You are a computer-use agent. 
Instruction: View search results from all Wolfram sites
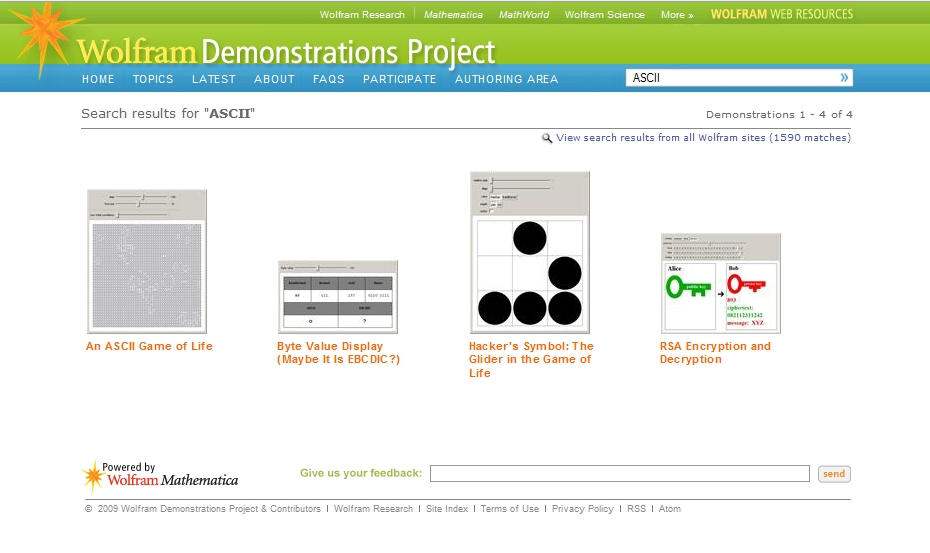(703, 138)
